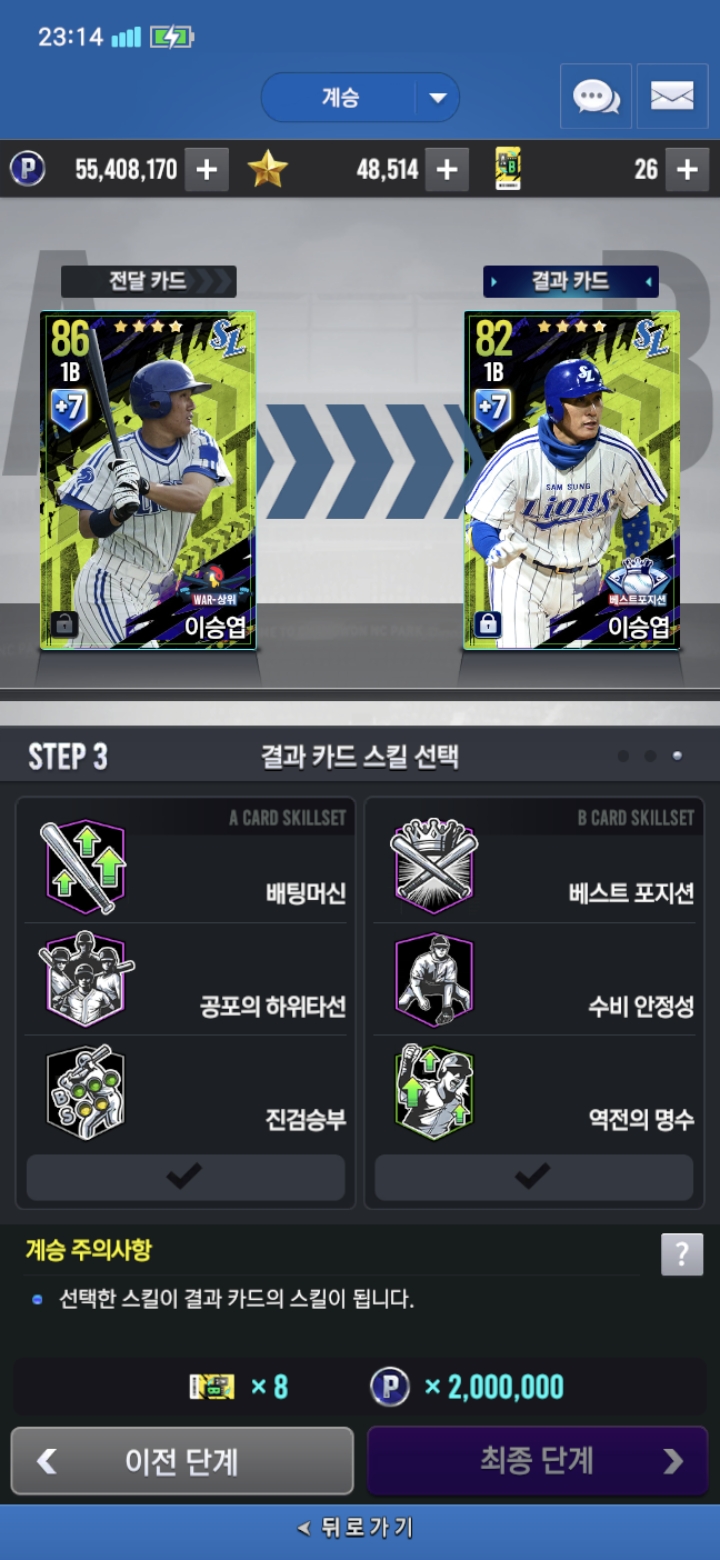Tap the 배팅머신 skill icon

(x=85, y=867)
